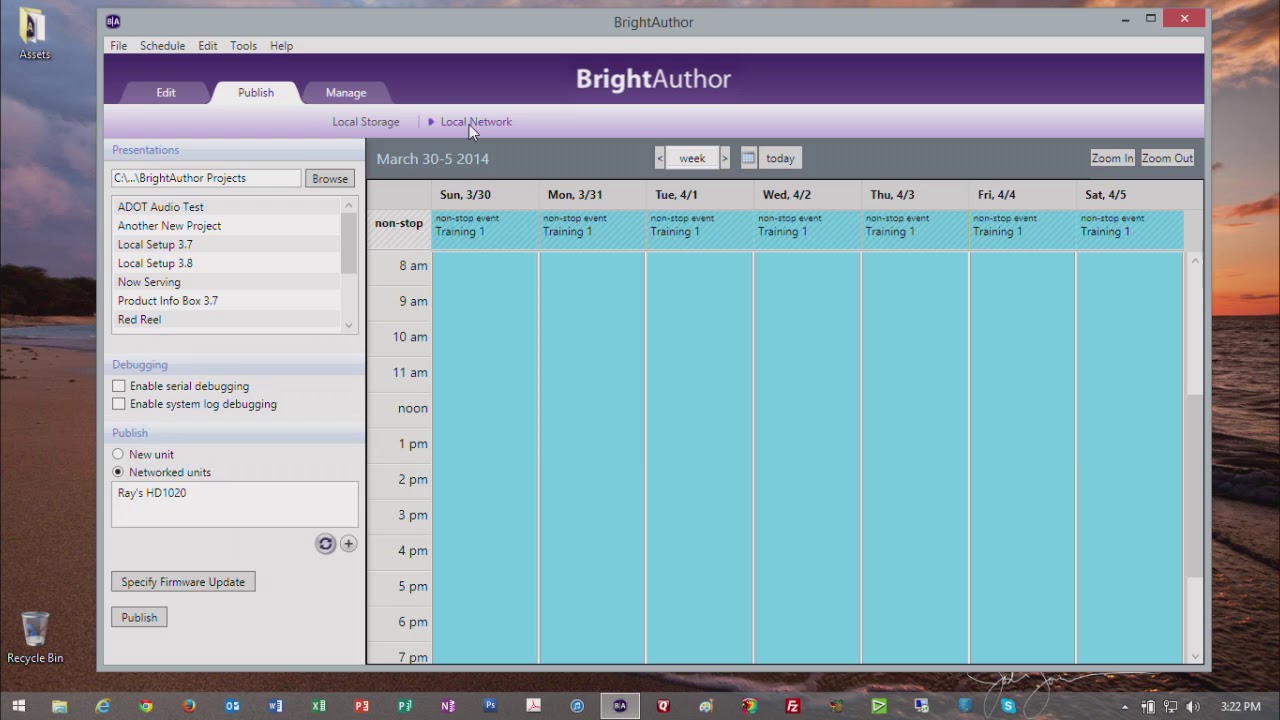
Task: Enable system log debugging checkbox
Action: pyautogui.click(x=119, y=404)
